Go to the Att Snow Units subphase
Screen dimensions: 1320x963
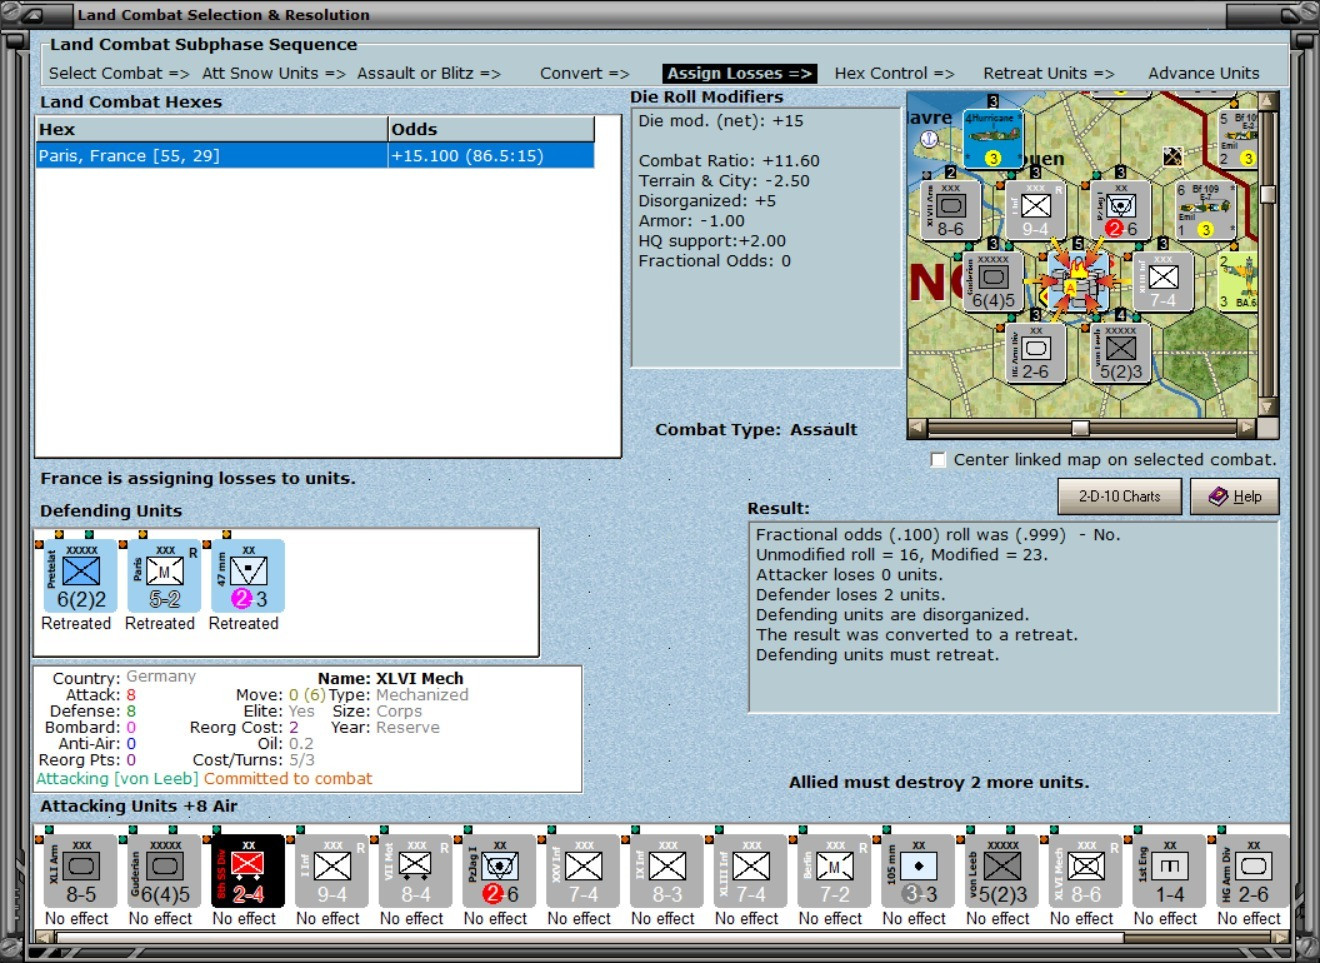pyautogui.click(x=274, y=73)
